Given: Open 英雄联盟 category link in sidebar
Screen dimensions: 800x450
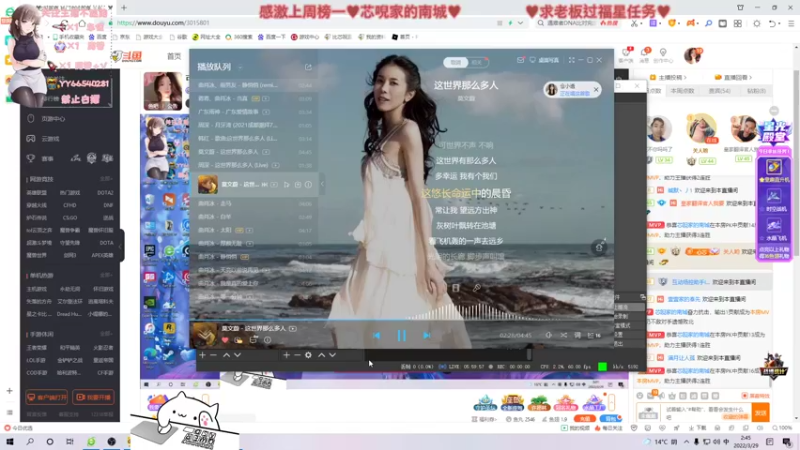Looking at the screenshot, I should [x=36, y=193].
